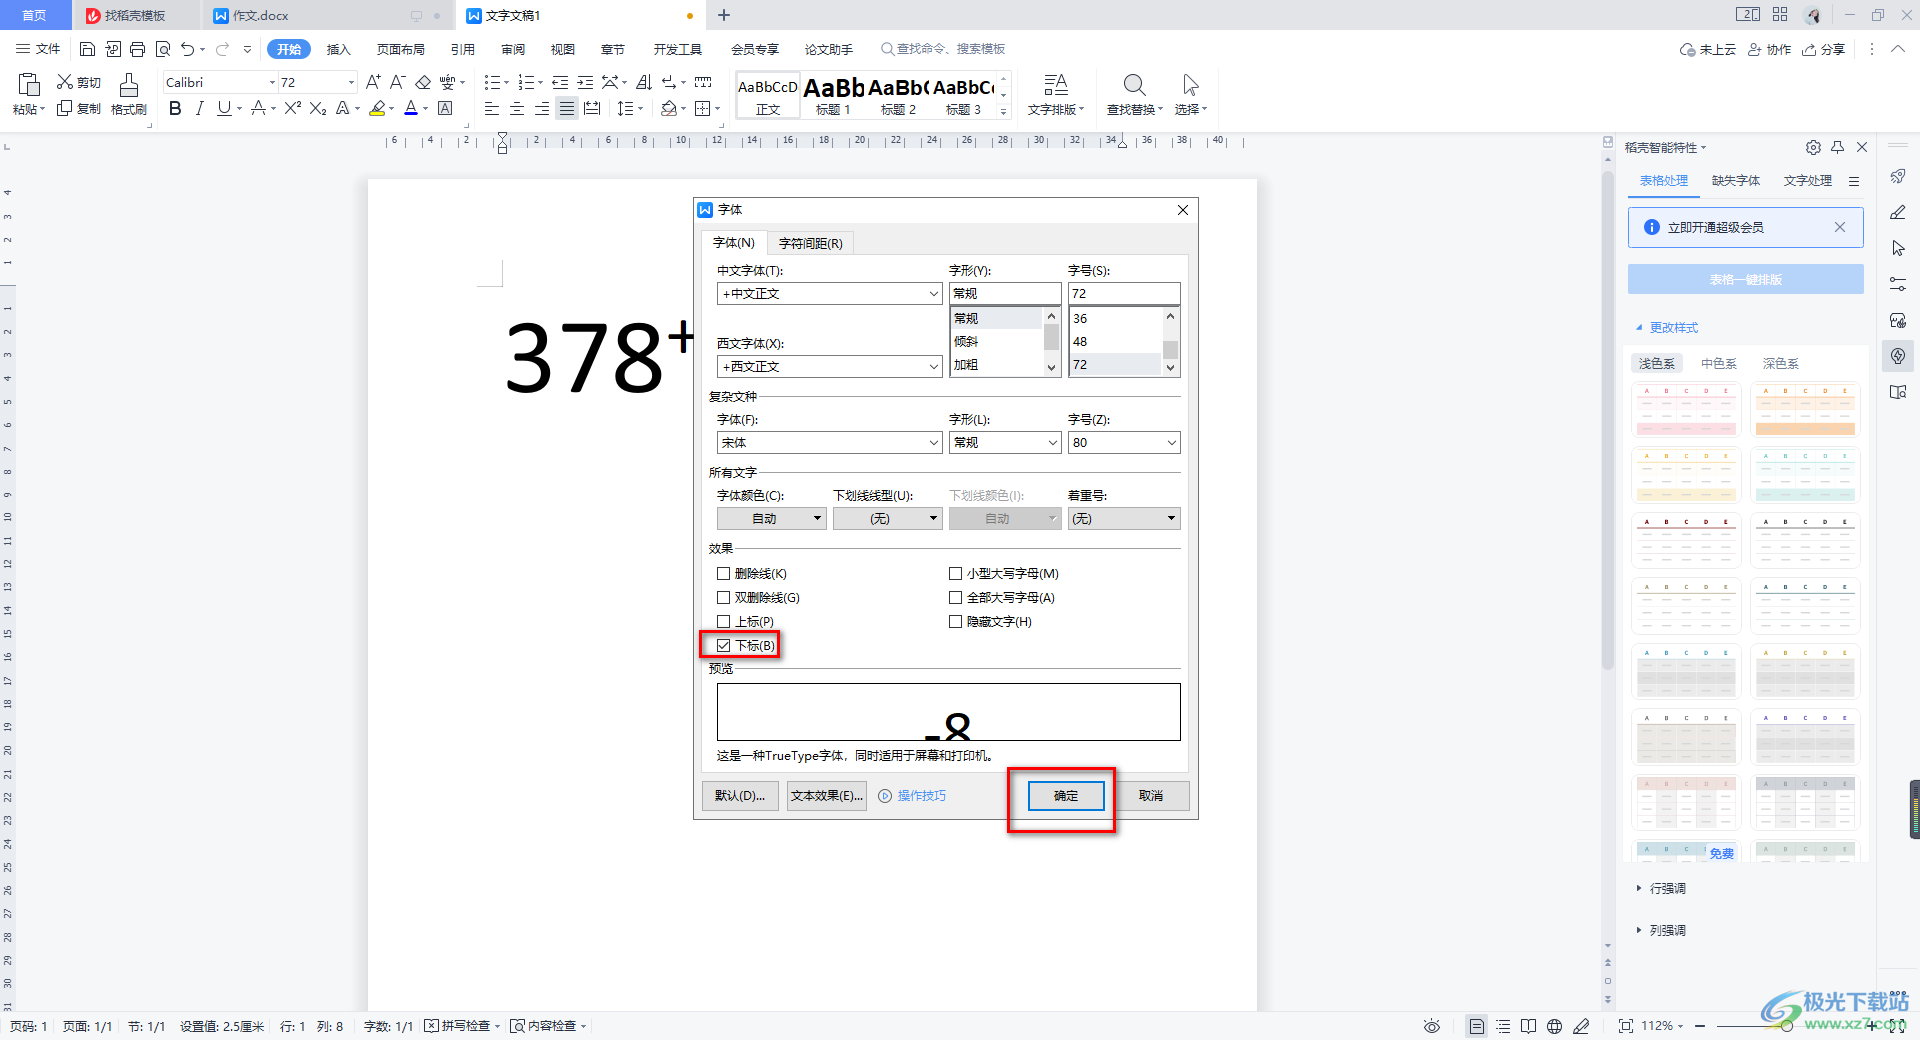1920x1040 pixels.
Task: Click the Undo arrow icon
Action: coord(187,49)
